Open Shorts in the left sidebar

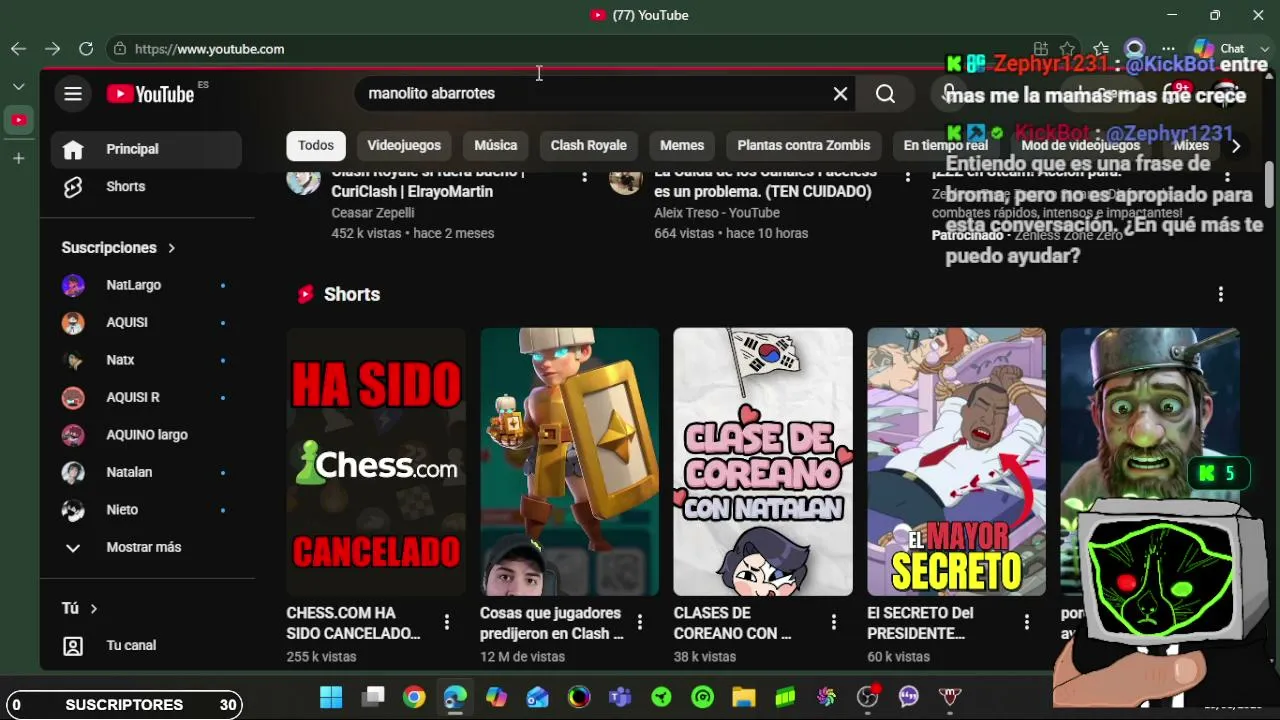coord(146,187)
